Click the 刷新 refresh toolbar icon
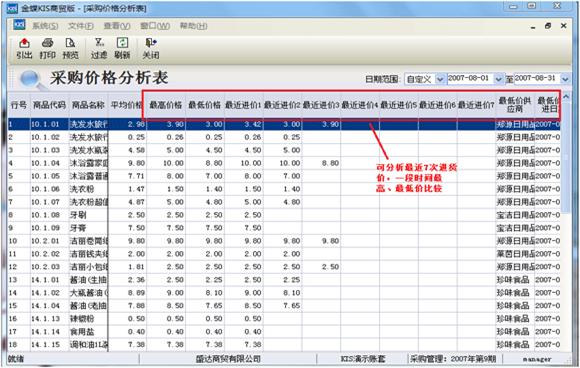 pos(122,48)
